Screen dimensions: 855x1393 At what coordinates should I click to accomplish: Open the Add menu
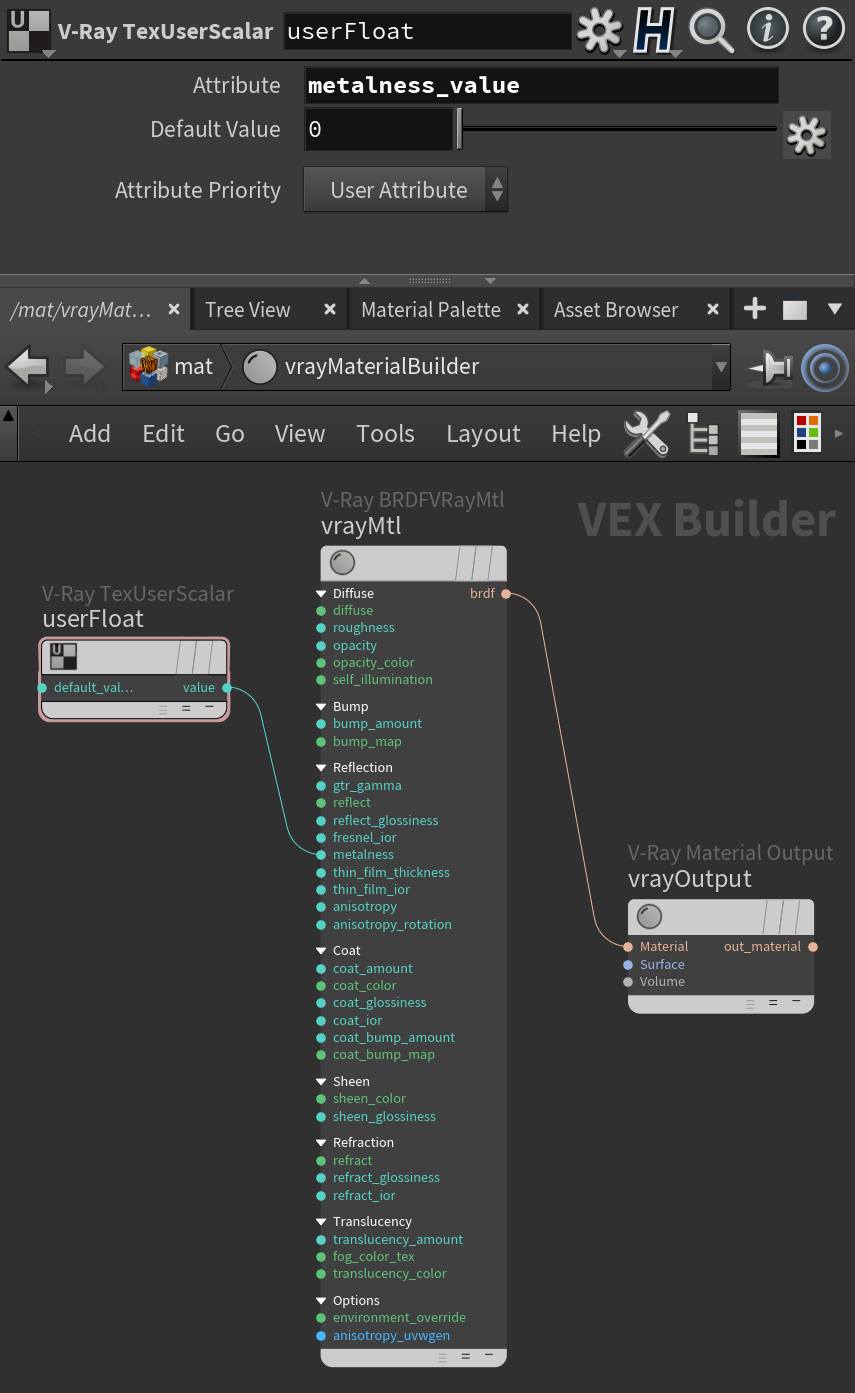[89, 434]
